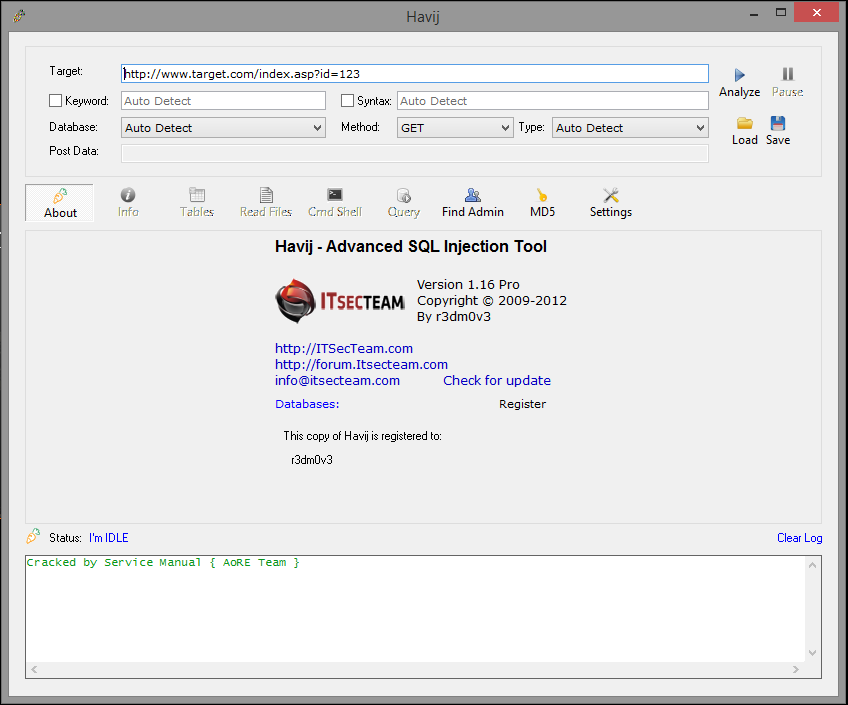
Task: Open the Cmd Shell tab
Action: click(335, 203)
